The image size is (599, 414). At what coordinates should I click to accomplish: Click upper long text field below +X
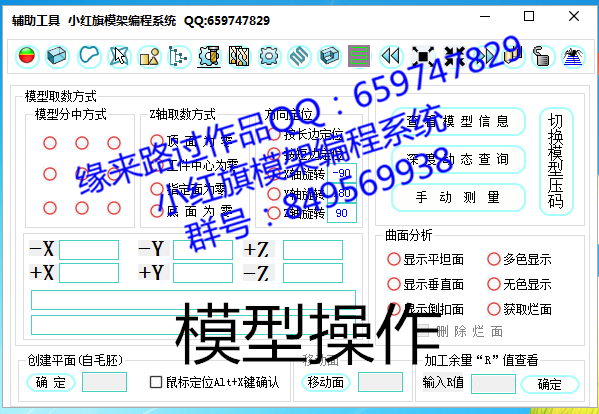coord(193,300)
